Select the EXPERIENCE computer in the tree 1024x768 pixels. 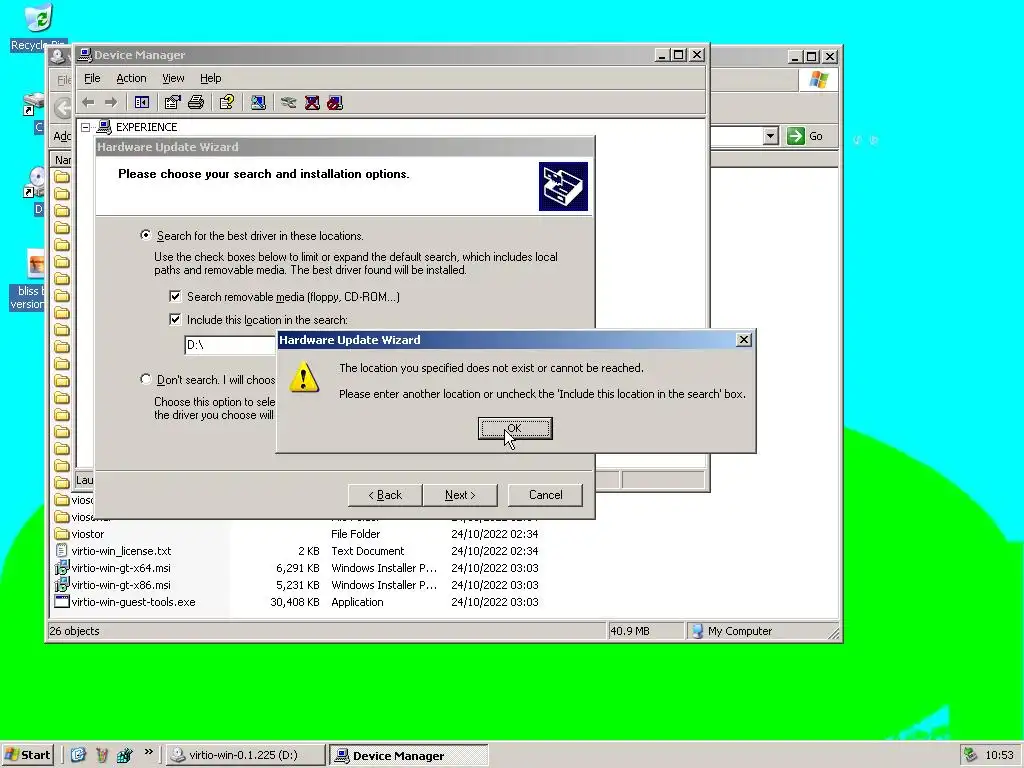146,127
